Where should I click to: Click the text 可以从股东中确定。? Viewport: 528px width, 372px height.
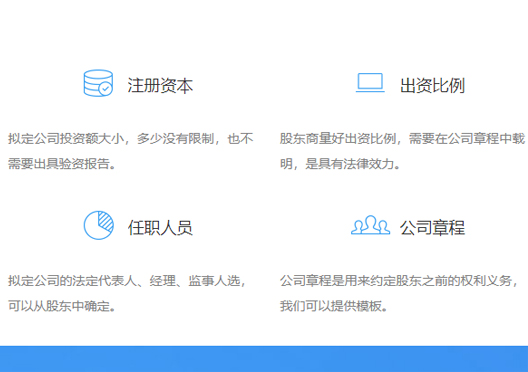click(x=62, y=306)
